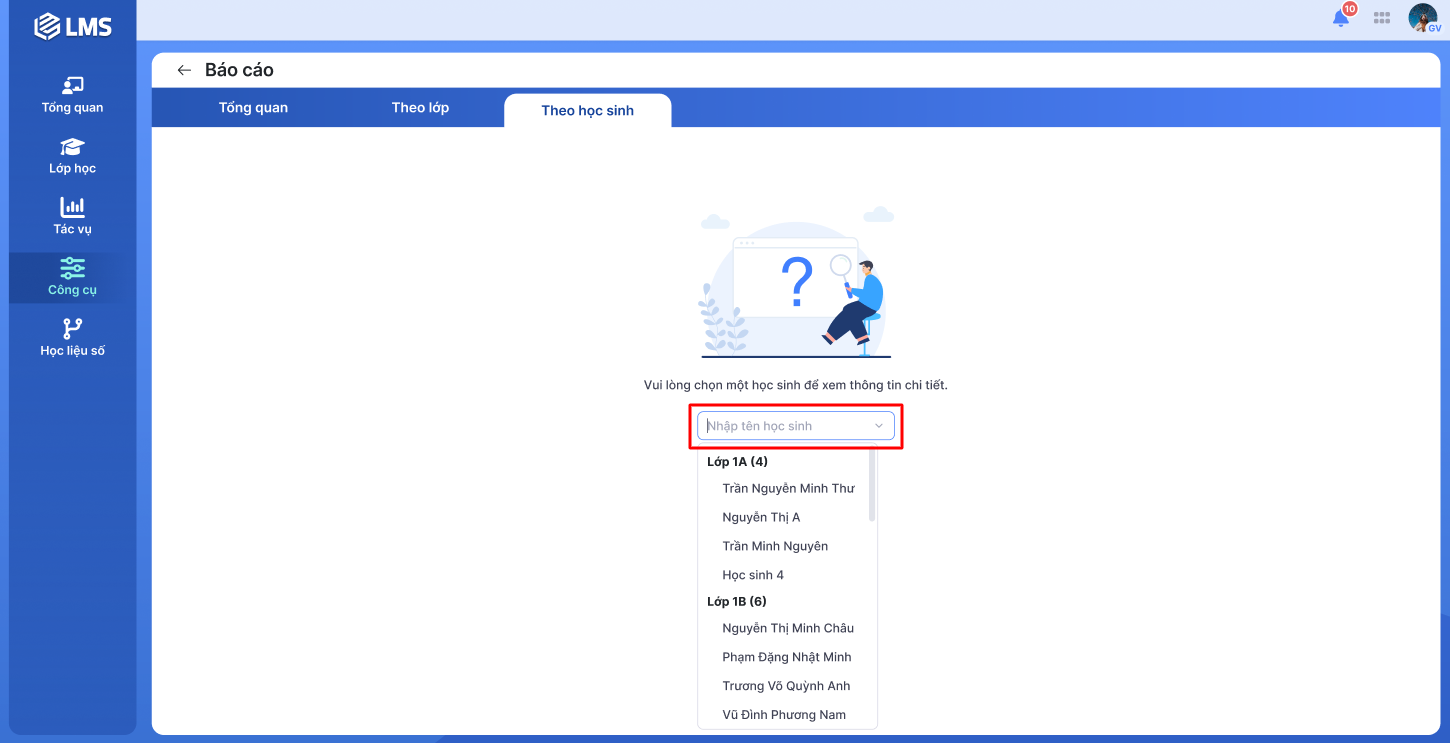Open the apps grid menu
The width and height of the screenshot is (1450, 743).
tap(1382, 18)
